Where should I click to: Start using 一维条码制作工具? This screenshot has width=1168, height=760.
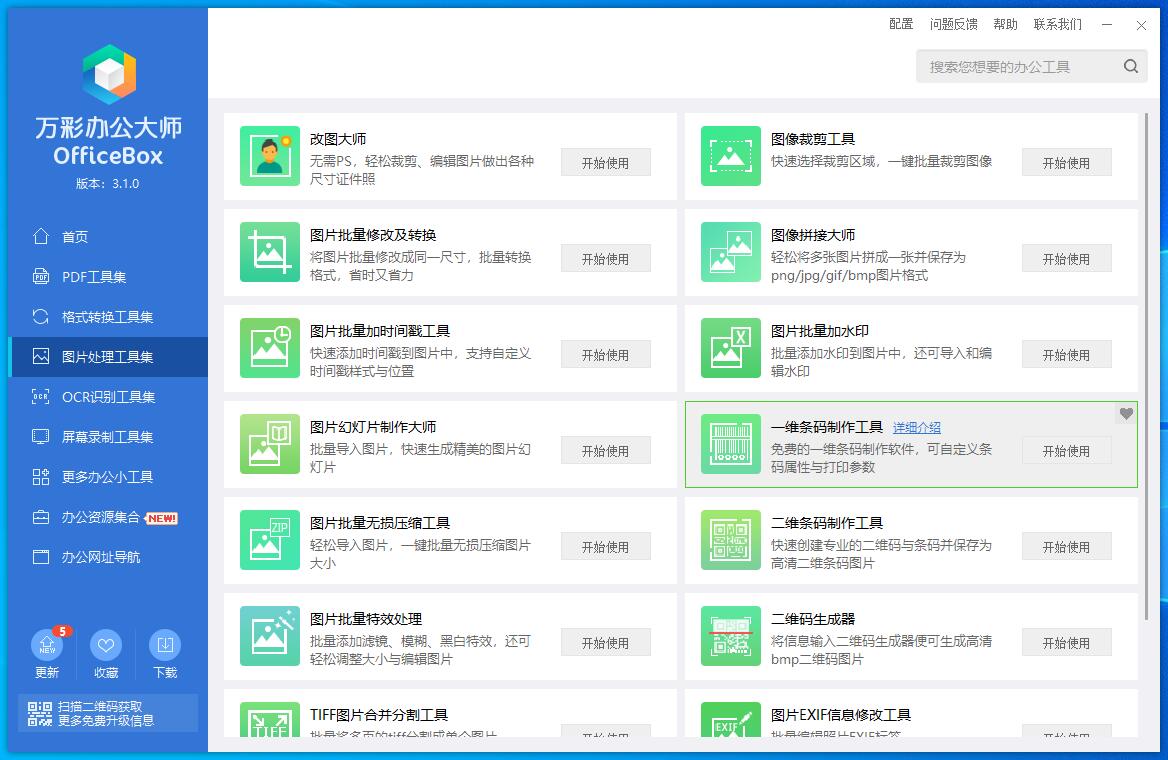(1066, 451)
